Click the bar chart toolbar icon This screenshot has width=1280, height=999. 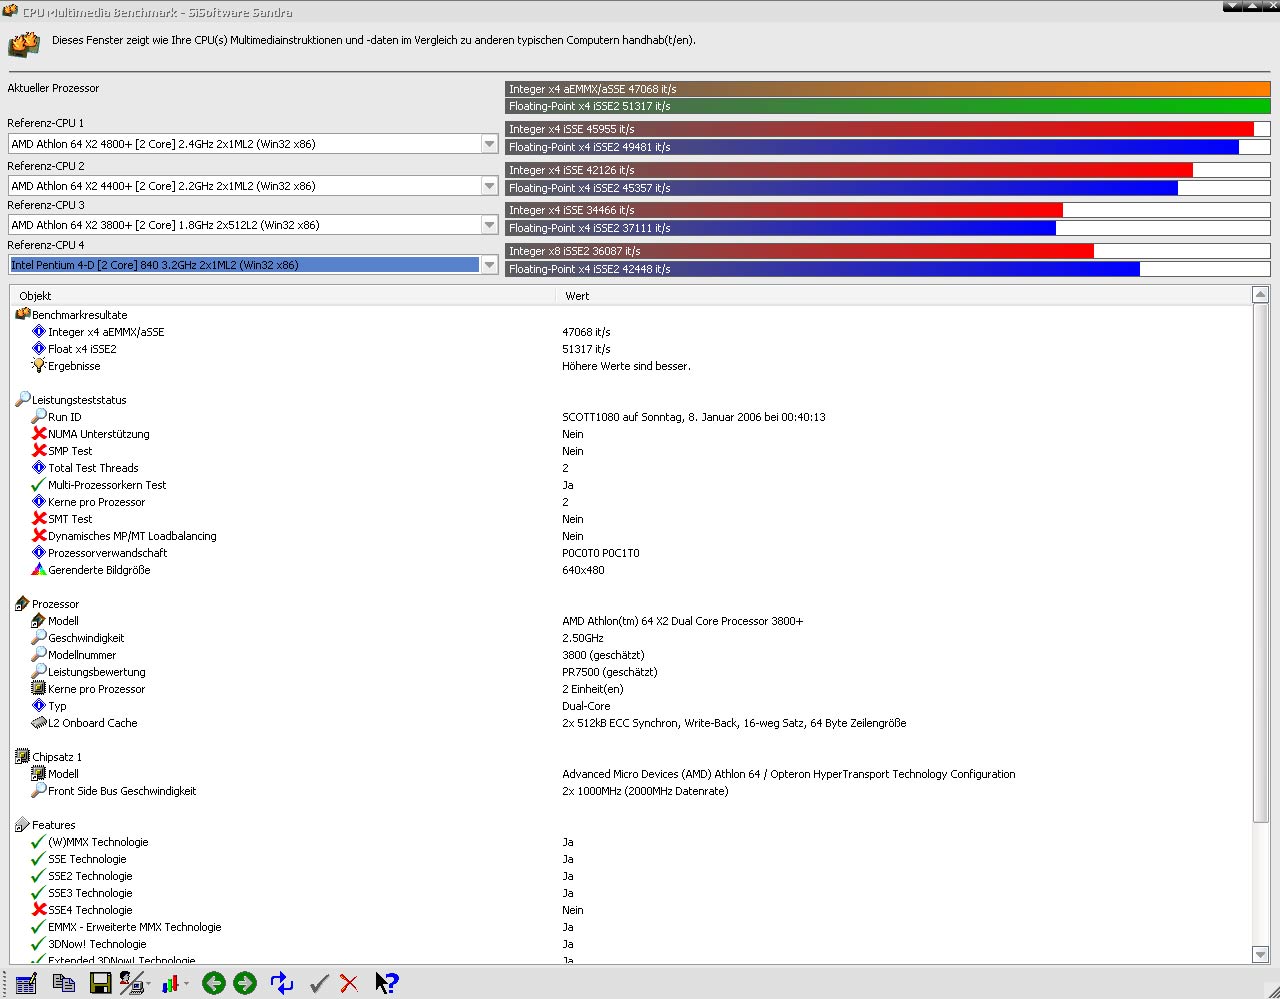171,984
